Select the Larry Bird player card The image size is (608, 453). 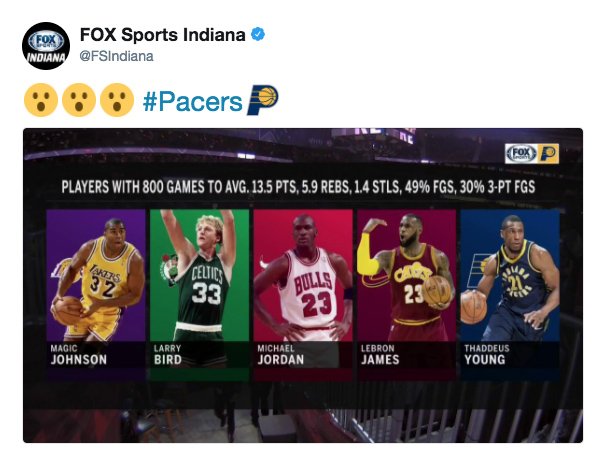pyautogui.click(x=199, y=290)
